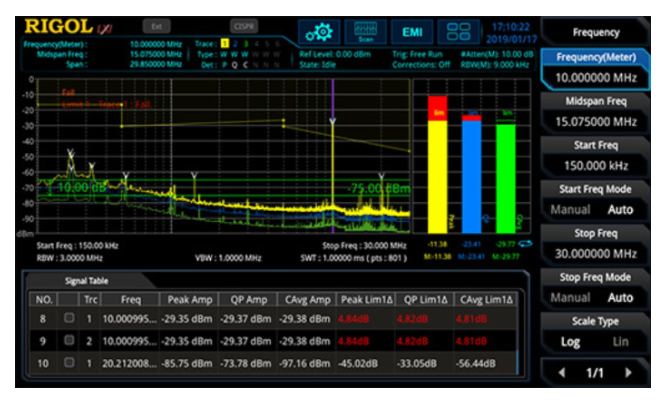Click the RBW 3.0000 MHz readout
Screen dimensions: 657x403
point(70,258)
